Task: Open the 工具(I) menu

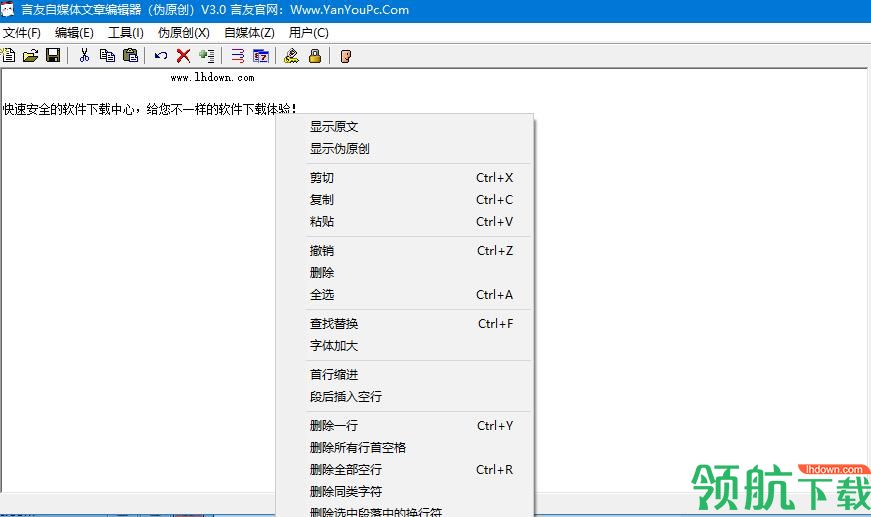Action: pyautogui.click(x=126, y=33)
